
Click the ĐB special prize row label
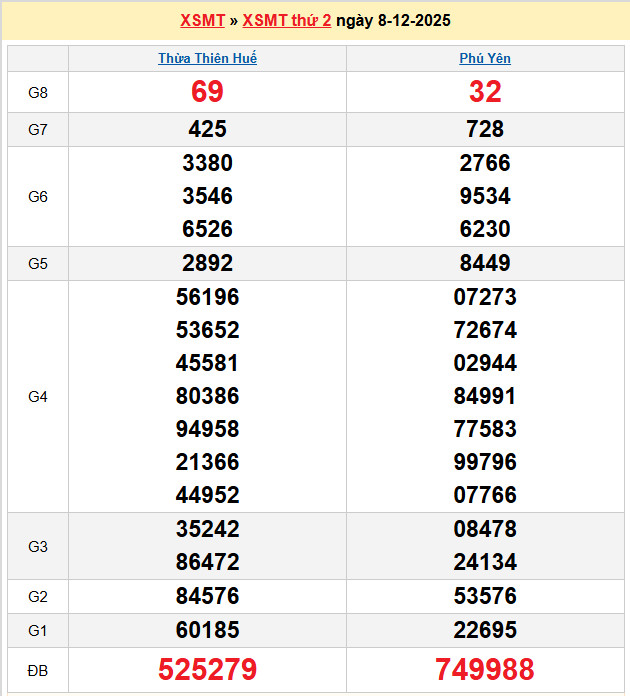pos(38,670)
